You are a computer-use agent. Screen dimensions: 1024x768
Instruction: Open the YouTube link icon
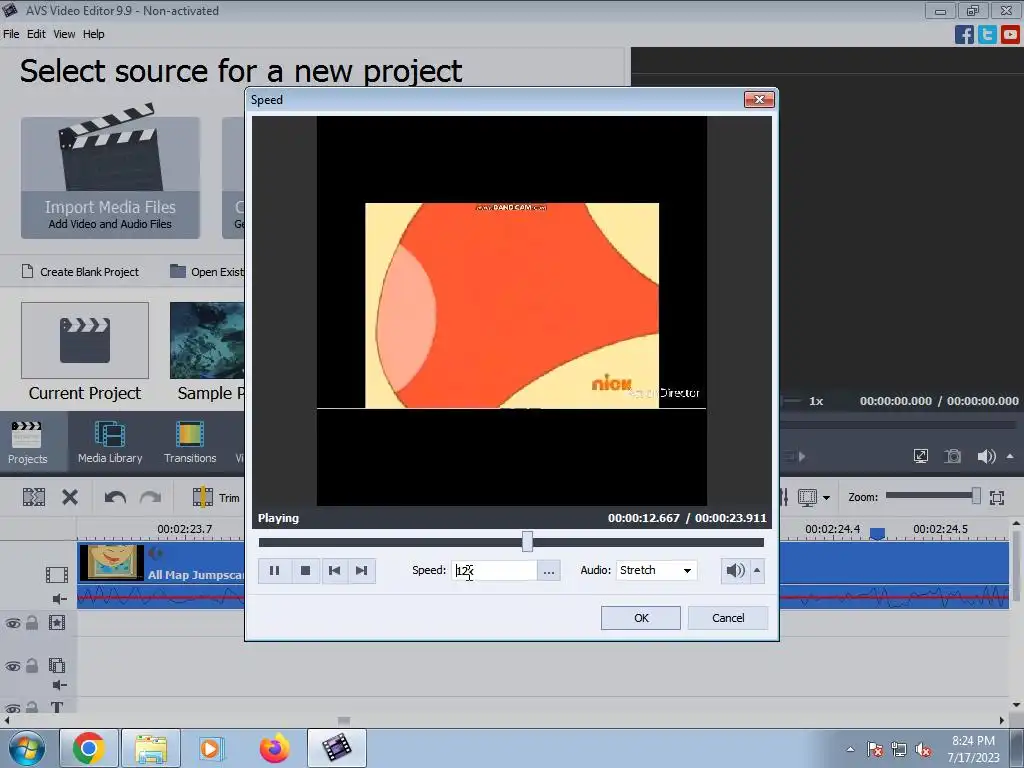(1010, 35)
